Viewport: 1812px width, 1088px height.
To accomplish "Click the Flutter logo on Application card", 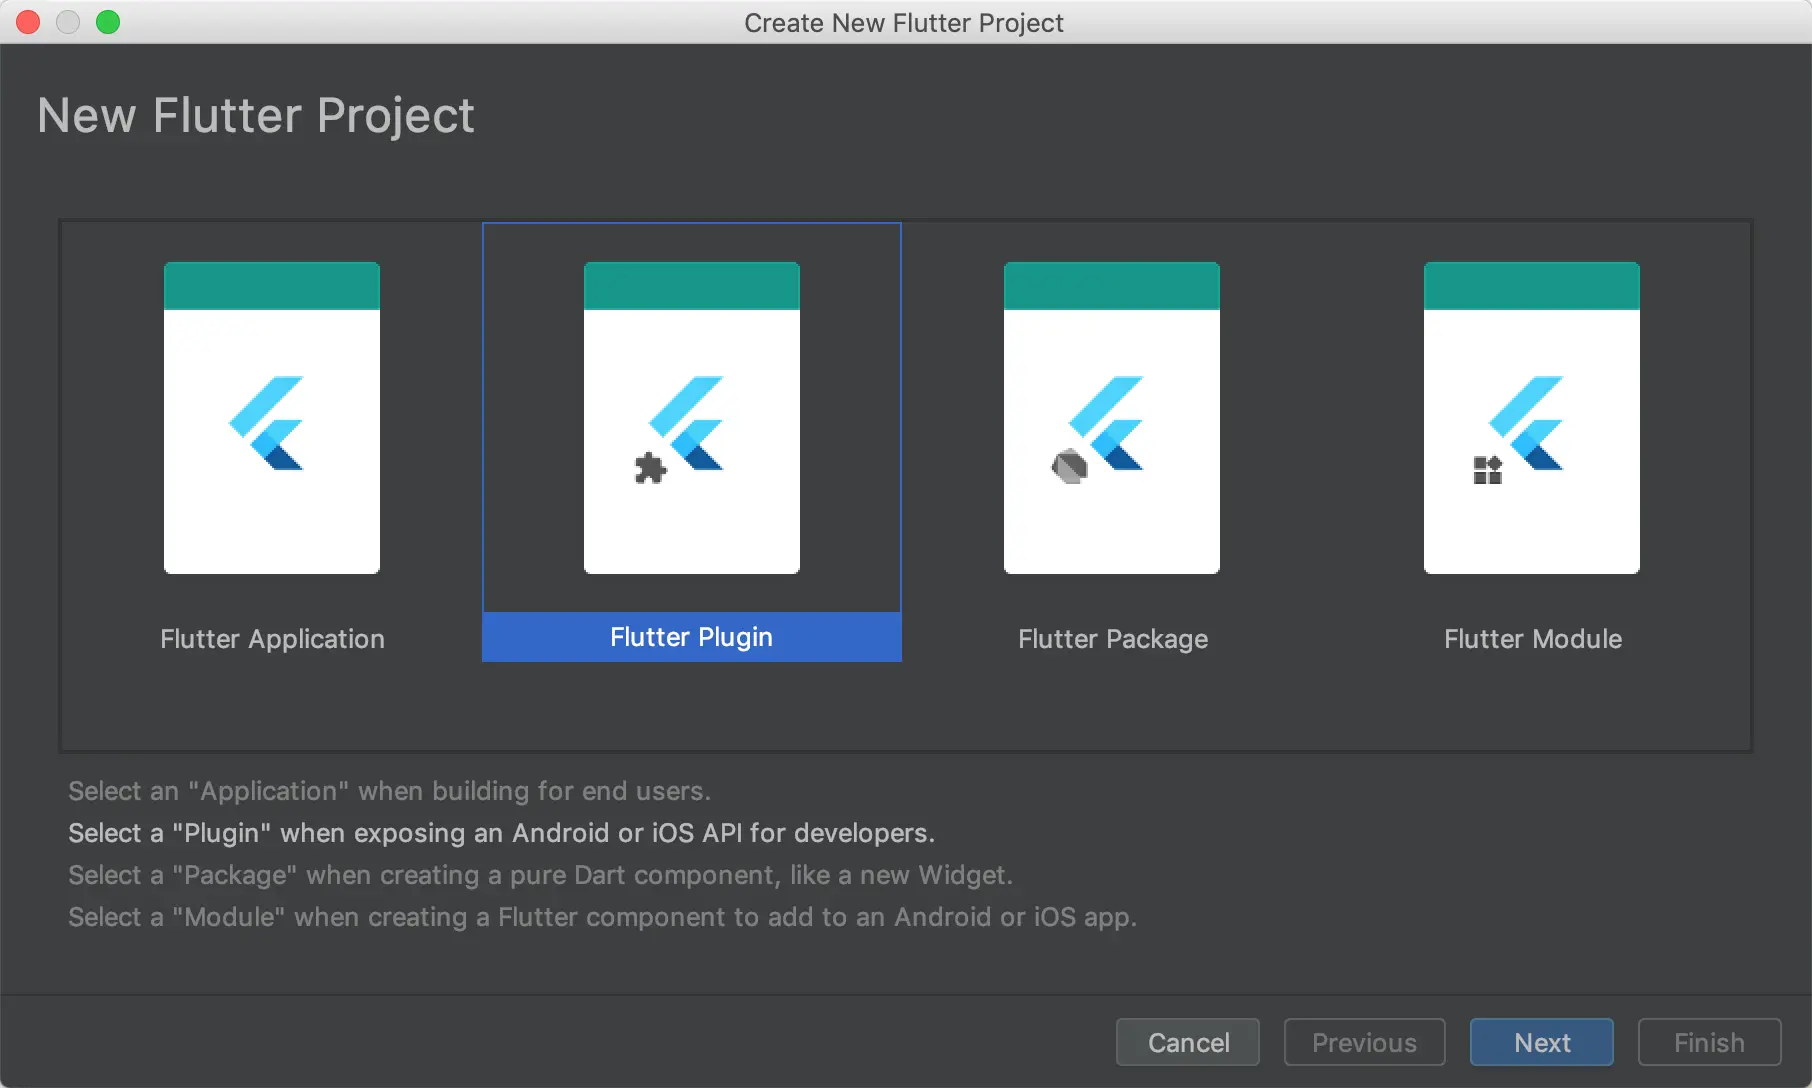I will pos(267,423).
